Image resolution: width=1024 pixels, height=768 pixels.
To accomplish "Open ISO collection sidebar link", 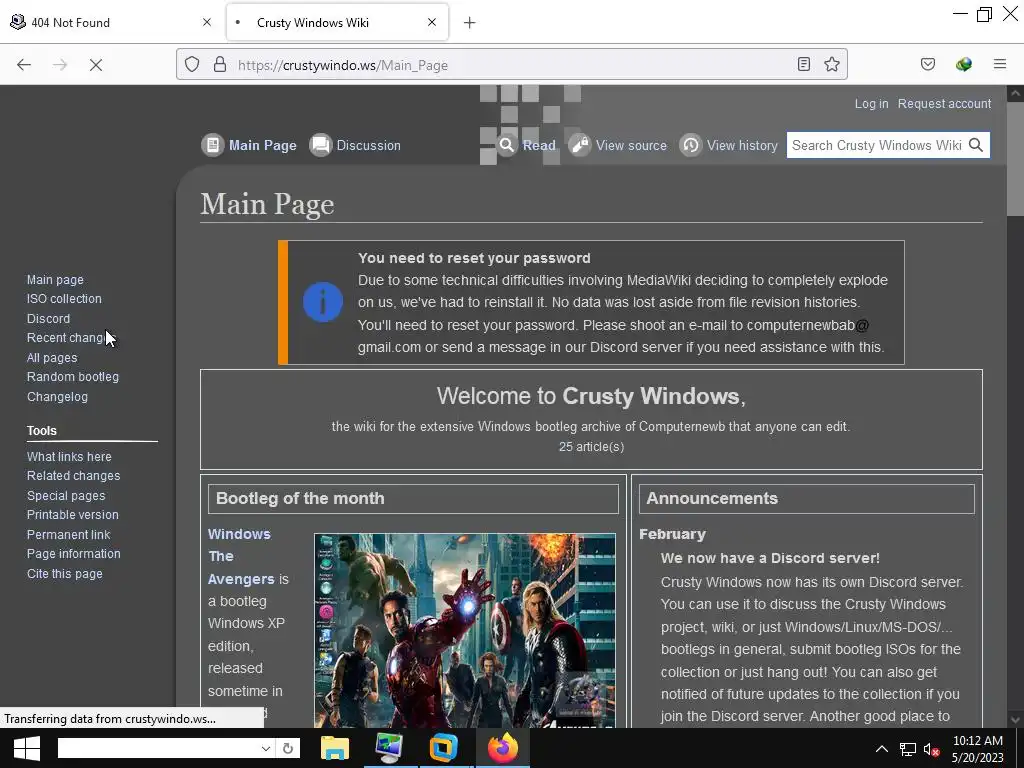I will coord(64,298).
